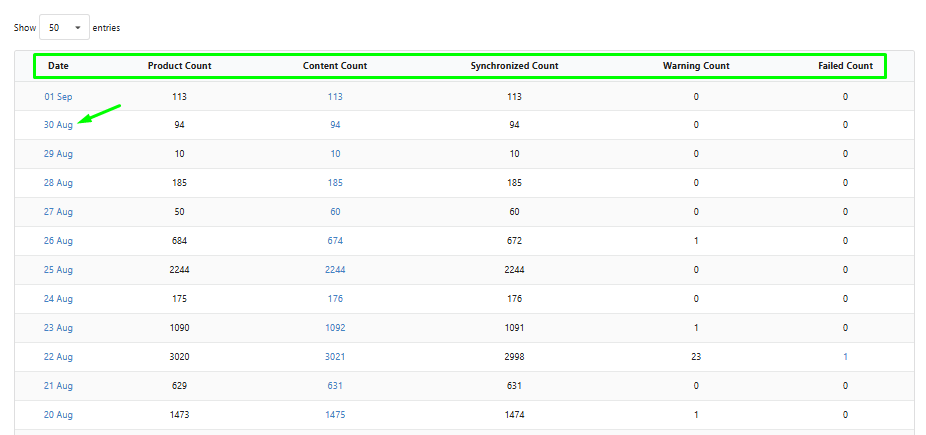Image resolution: width=926 pixels, height=435 pixels.
Task: Select Warning Count 1 in 20 Aug row
Action: [696, 415]
